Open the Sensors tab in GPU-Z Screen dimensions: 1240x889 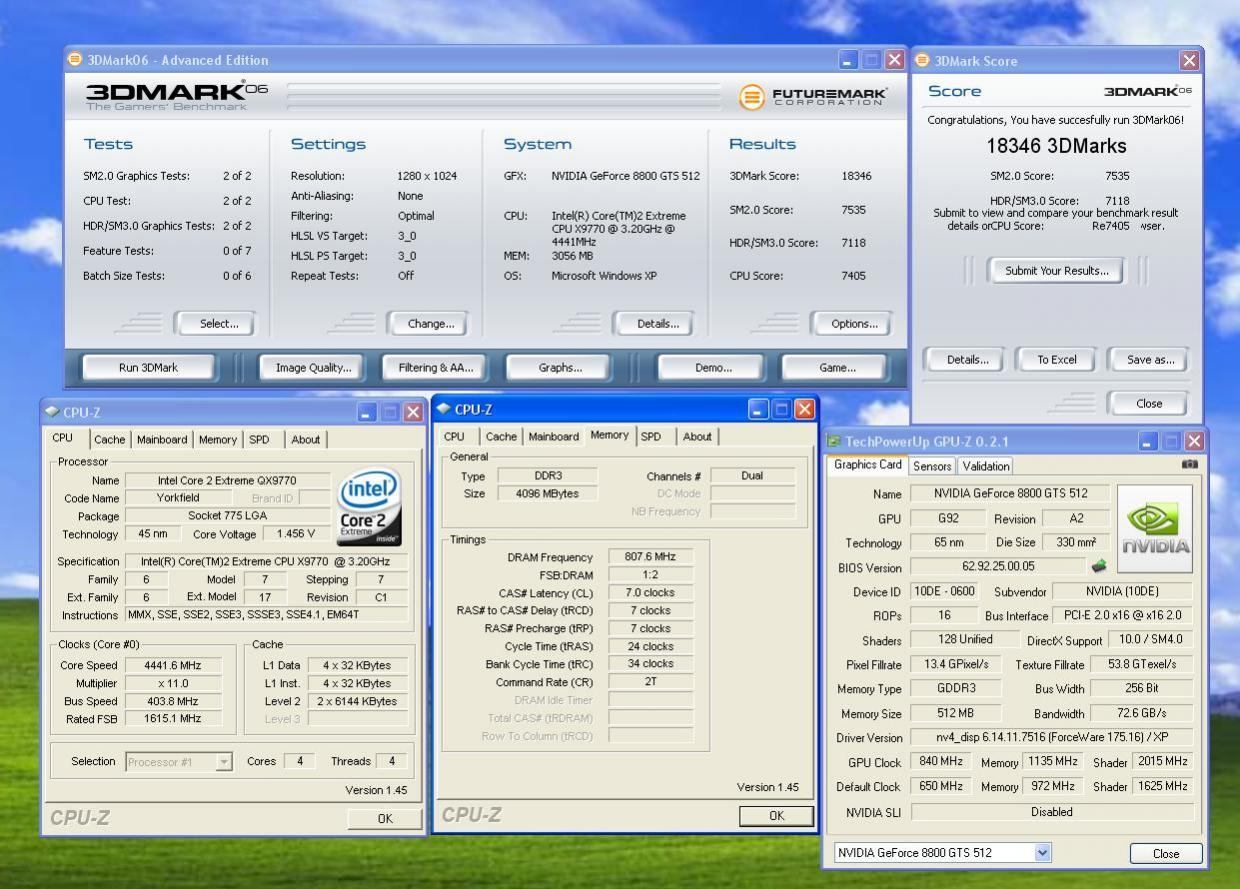coord(932,466)
